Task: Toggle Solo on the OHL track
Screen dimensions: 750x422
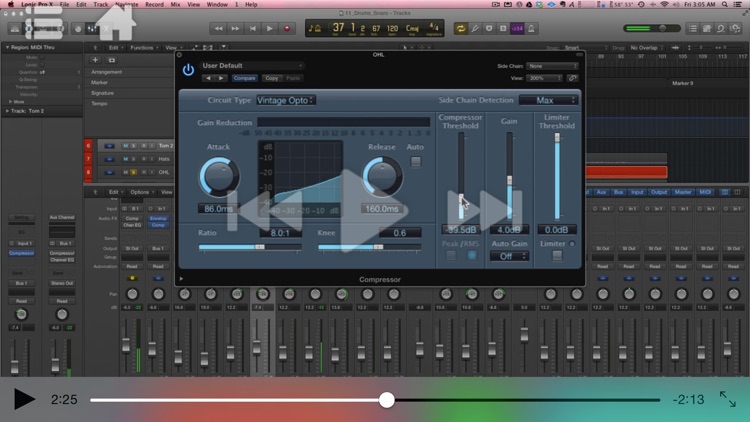Action: tap(133, 172)
